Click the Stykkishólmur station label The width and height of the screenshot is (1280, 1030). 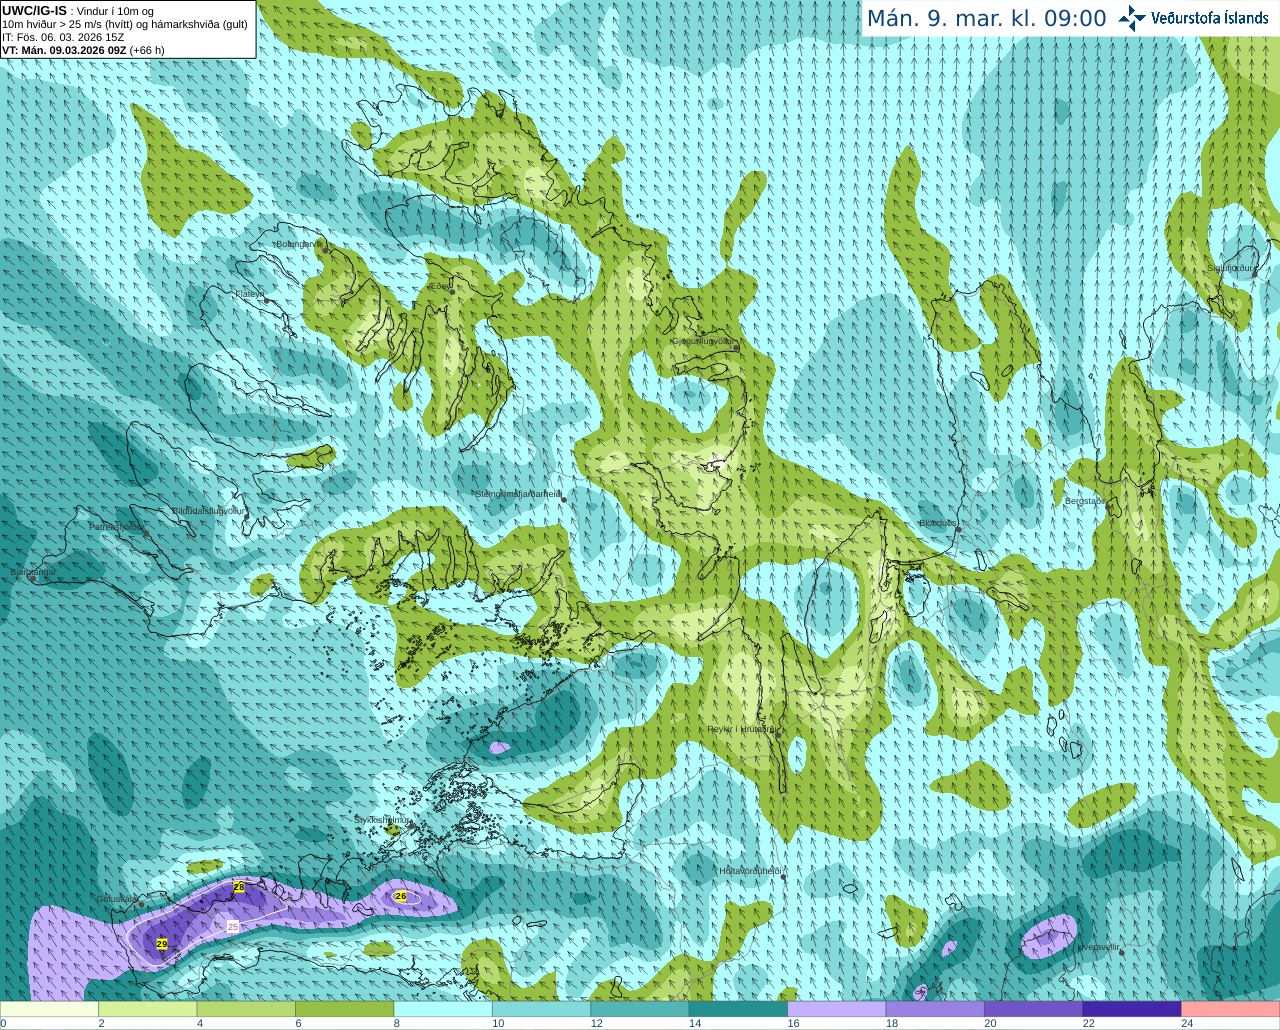coord(383,819)
